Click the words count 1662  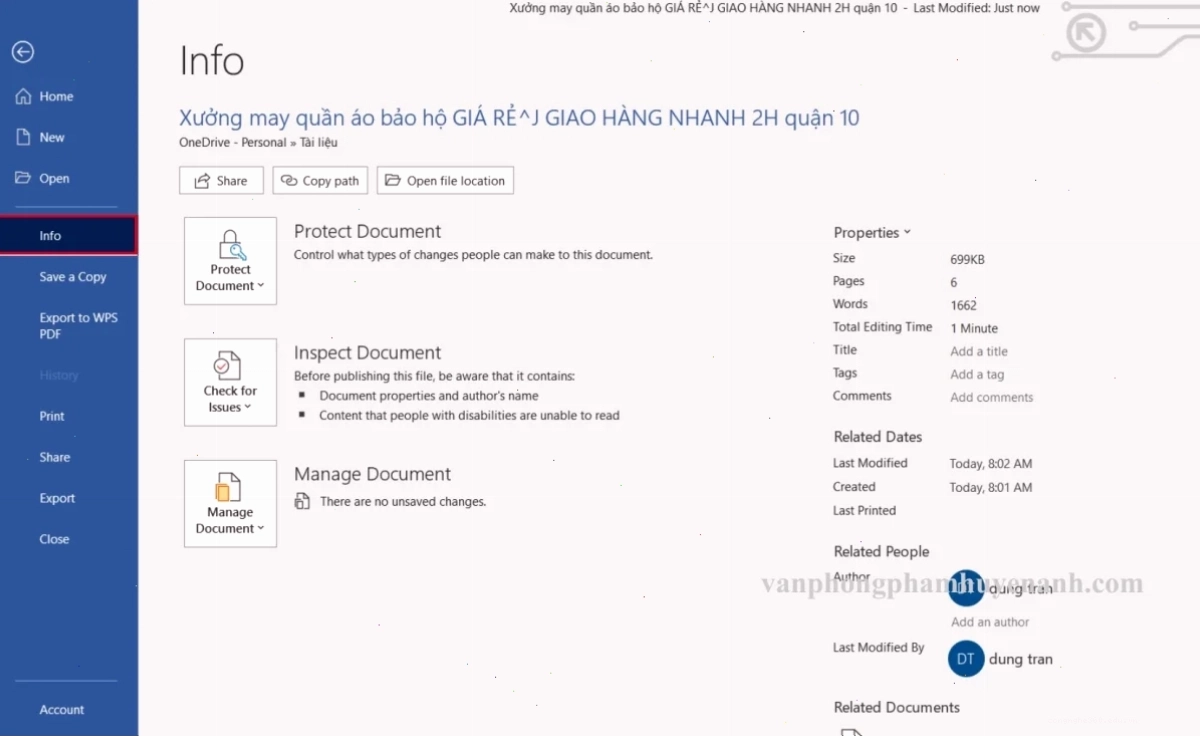point(963,305)
